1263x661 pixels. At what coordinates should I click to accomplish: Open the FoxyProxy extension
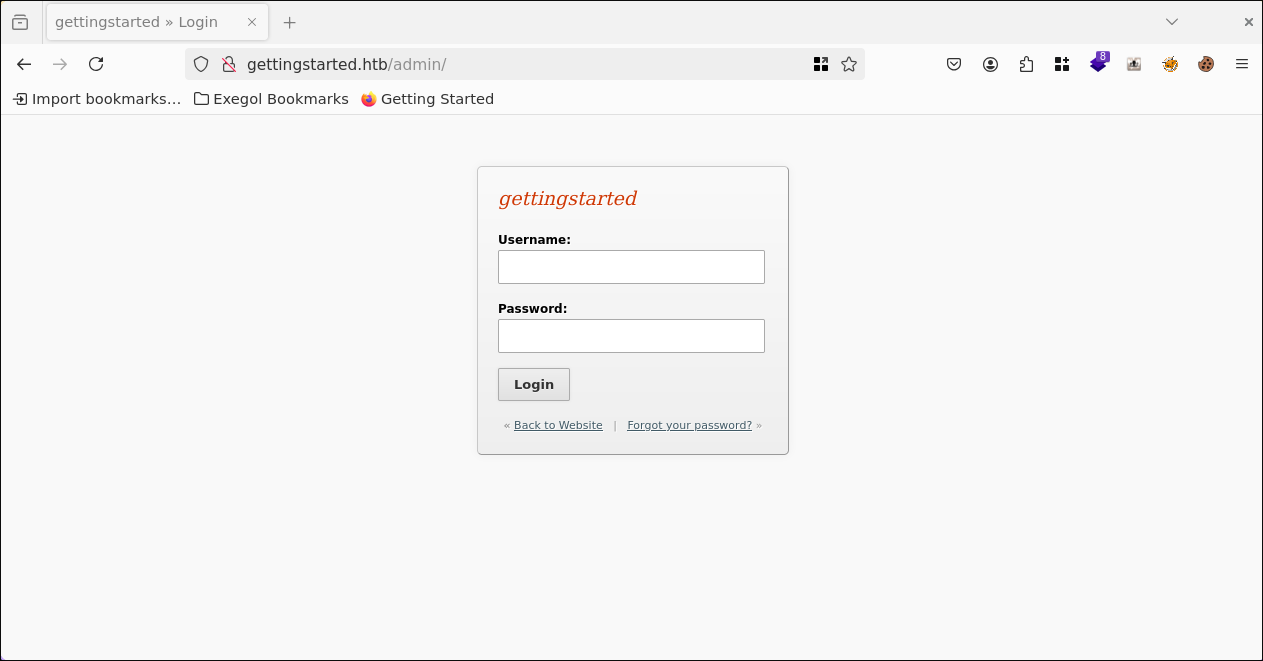pos(1170,64)
